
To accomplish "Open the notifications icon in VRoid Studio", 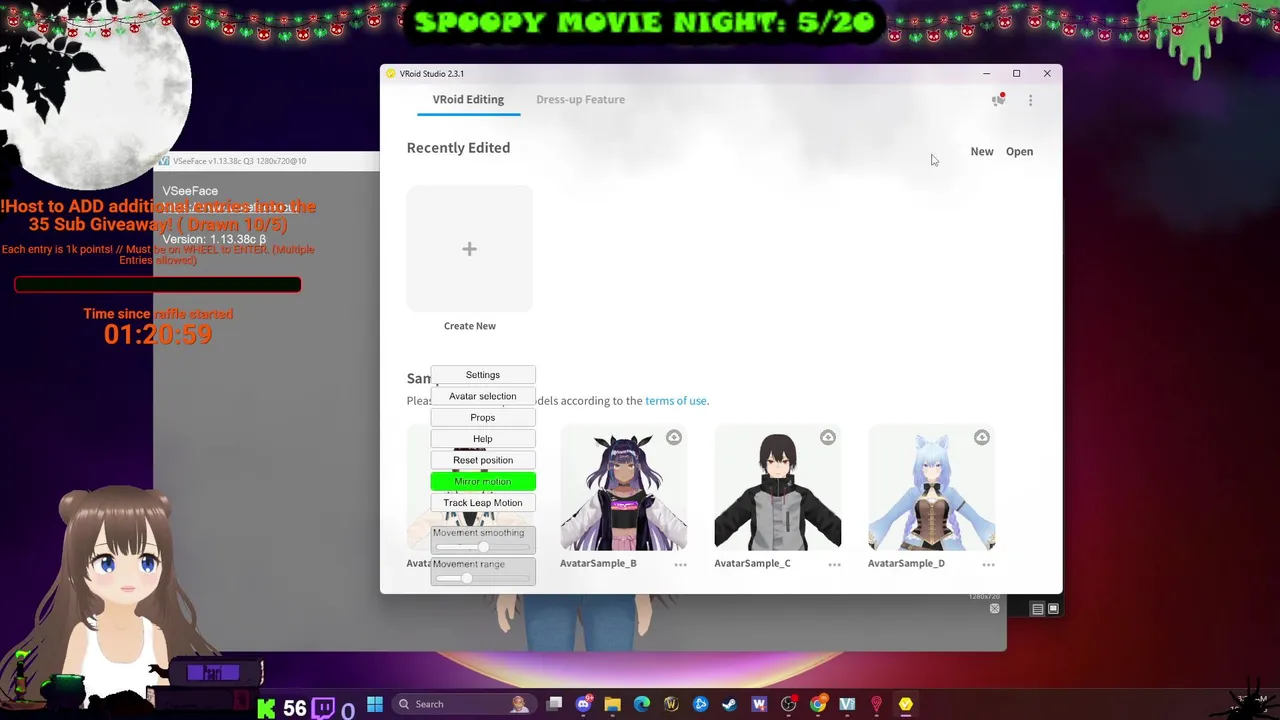I will pos(998,99).
